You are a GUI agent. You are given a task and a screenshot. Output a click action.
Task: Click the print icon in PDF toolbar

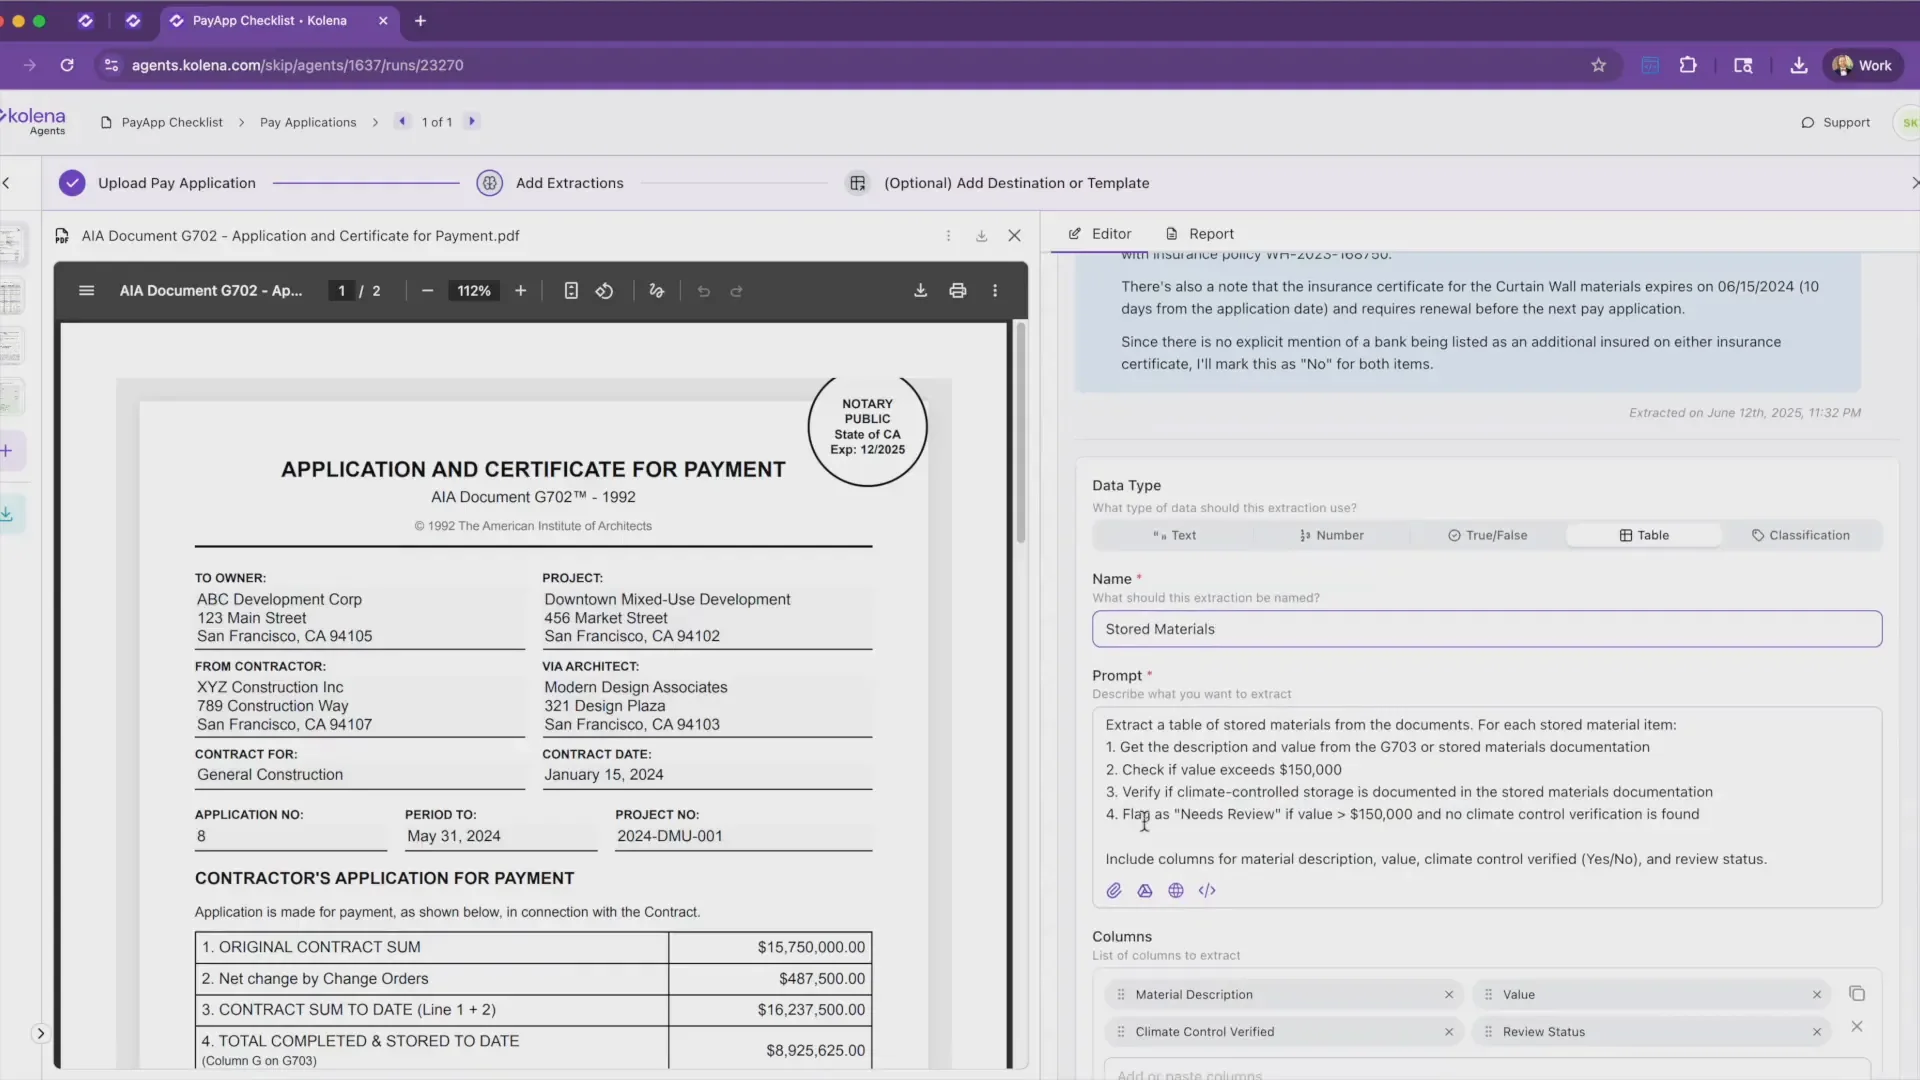coord(958,290)
